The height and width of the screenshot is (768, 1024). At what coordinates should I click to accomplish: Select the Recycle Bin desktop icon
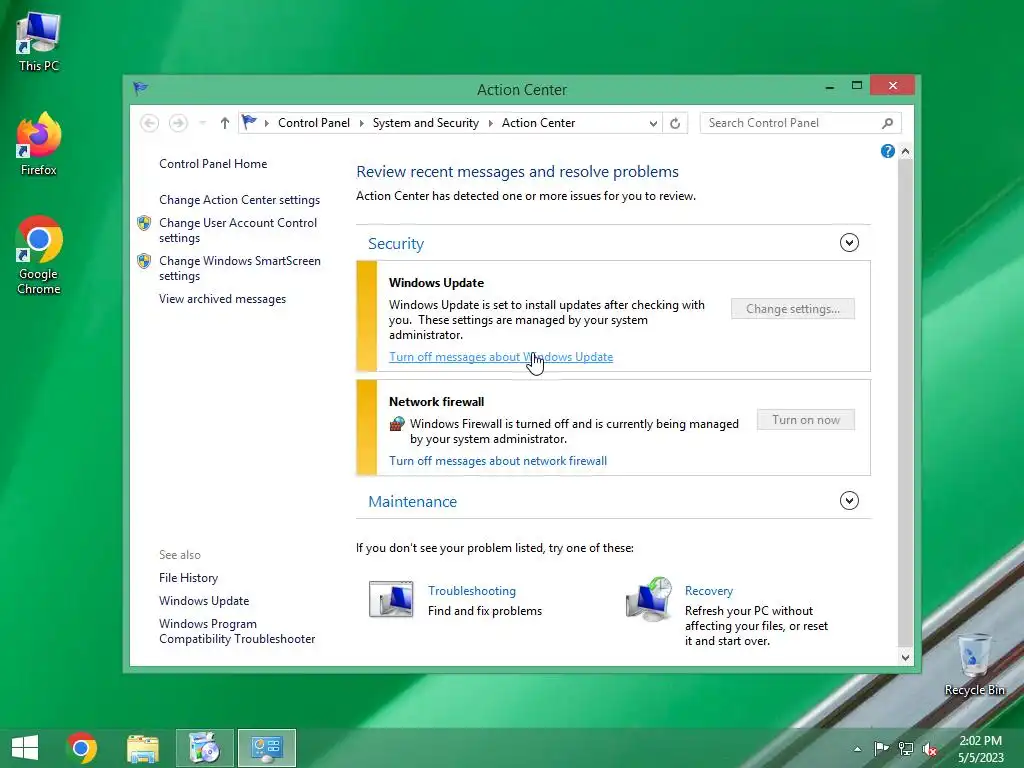(x=974, y=665)
